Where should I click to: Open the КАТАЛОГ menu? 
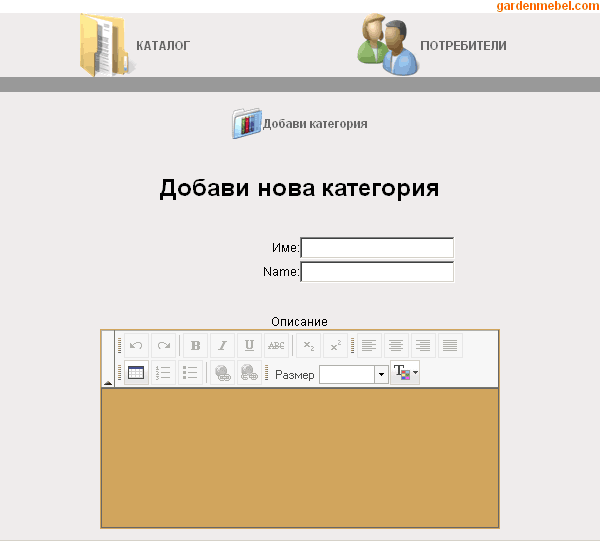(163, 46)
